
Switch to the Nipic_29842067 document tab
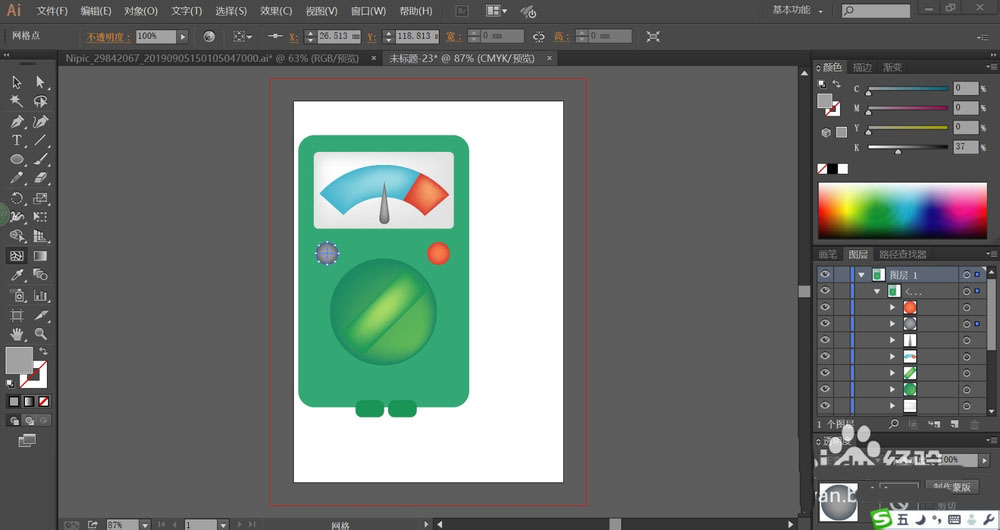click(x=212, y=59)
